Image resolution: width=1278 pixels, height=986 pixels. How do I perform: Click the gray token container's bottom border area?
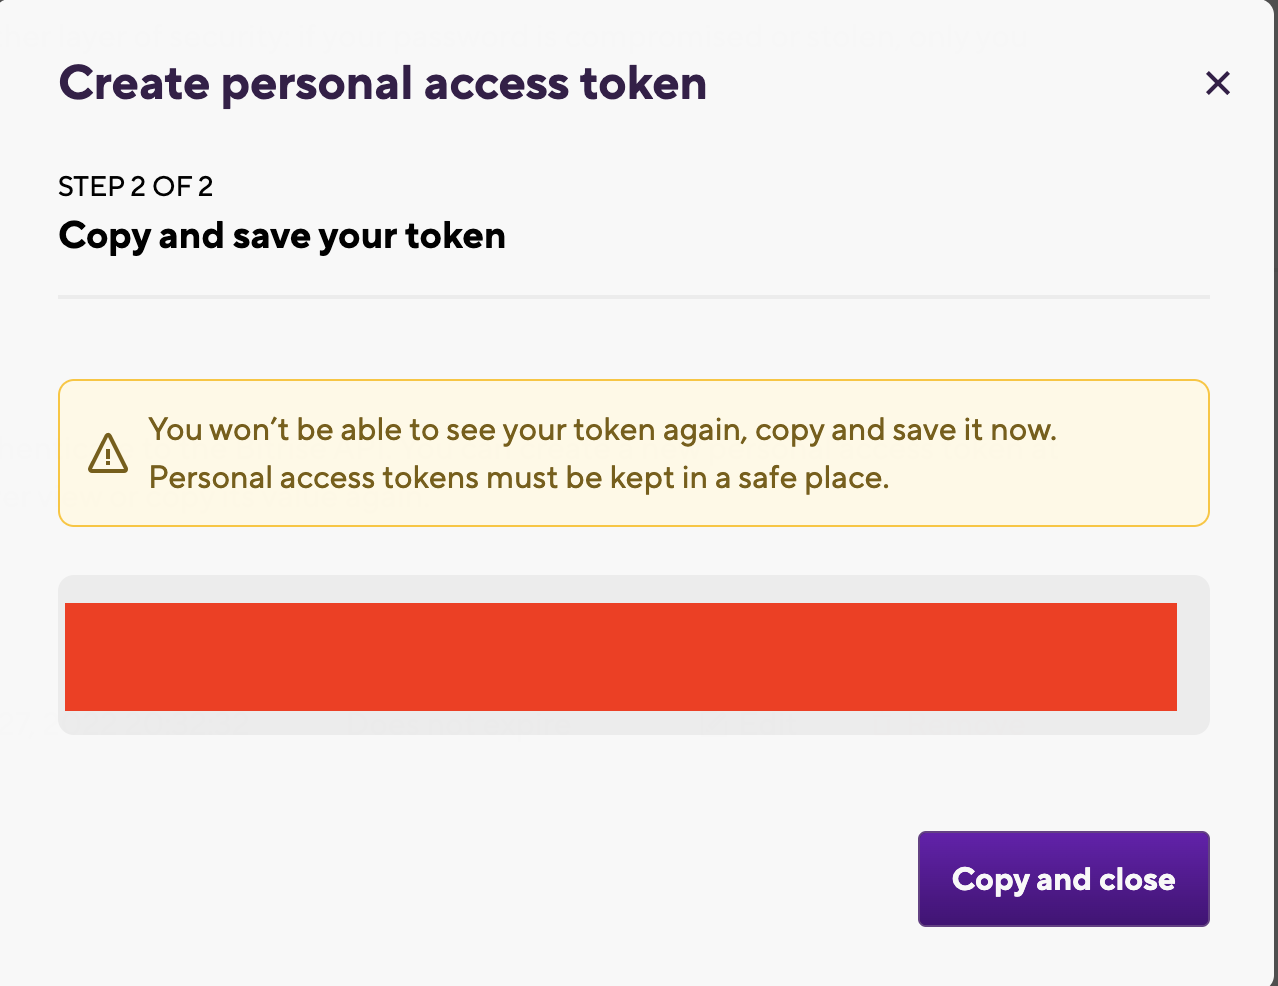(x=634, y=724)
